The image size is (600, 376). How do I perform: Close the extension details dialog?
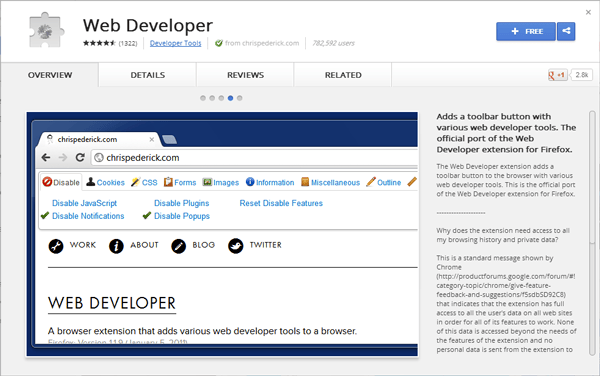click(588, 12)
